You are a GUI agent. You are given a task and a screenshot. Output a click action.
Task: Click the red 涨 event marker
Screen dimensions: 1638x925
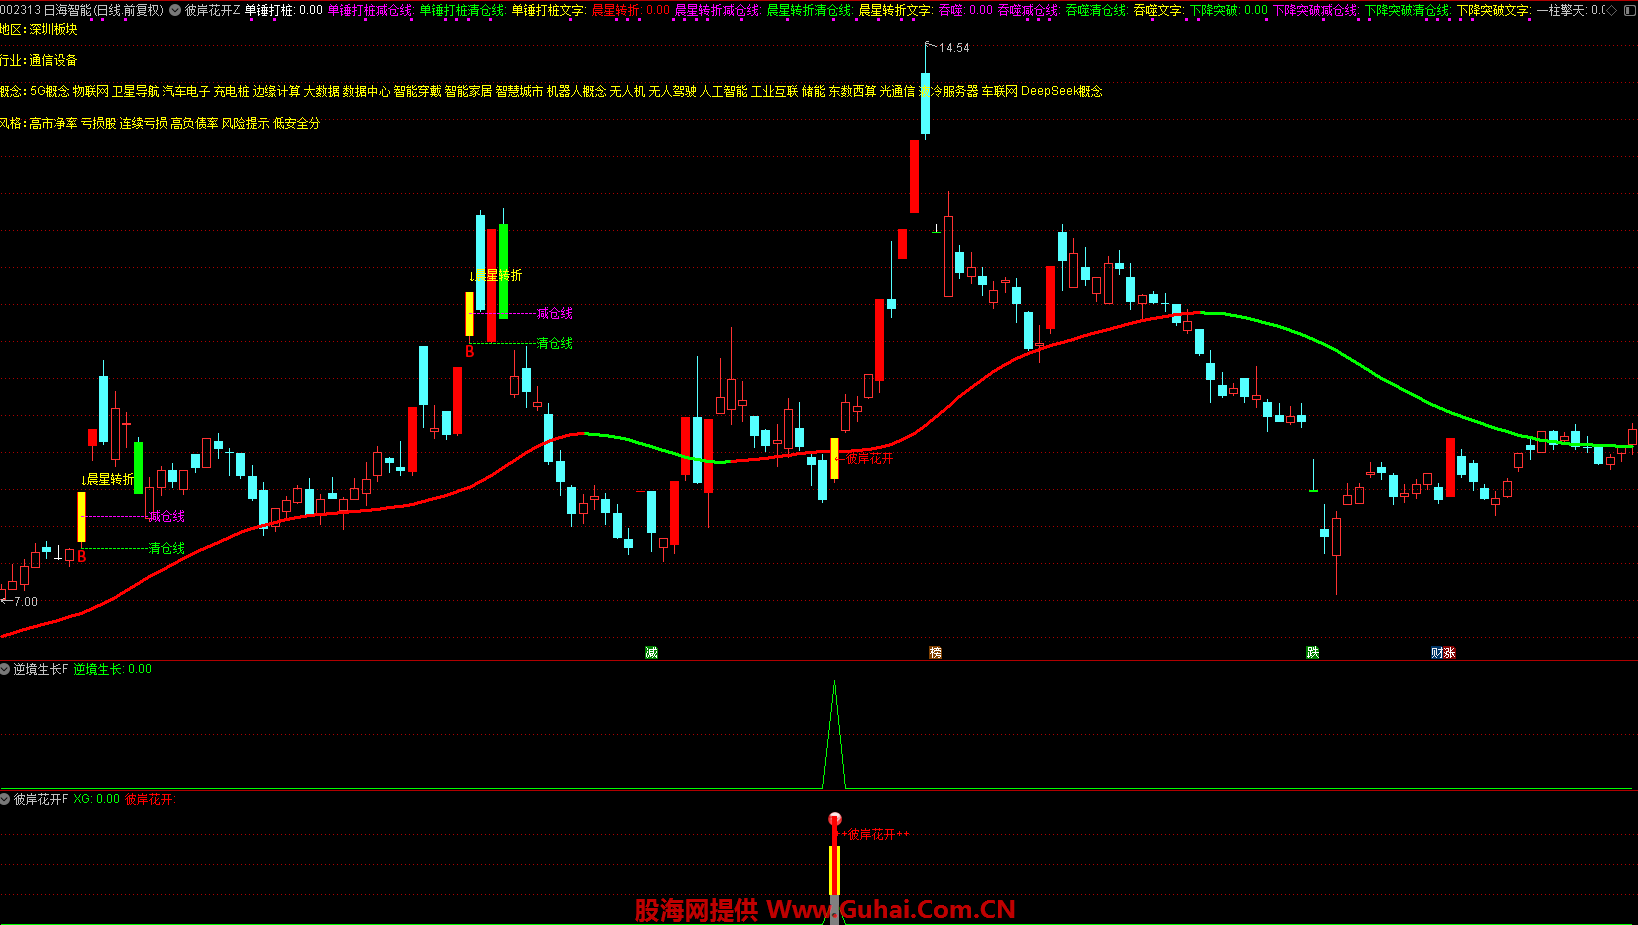pos(1449,653)
